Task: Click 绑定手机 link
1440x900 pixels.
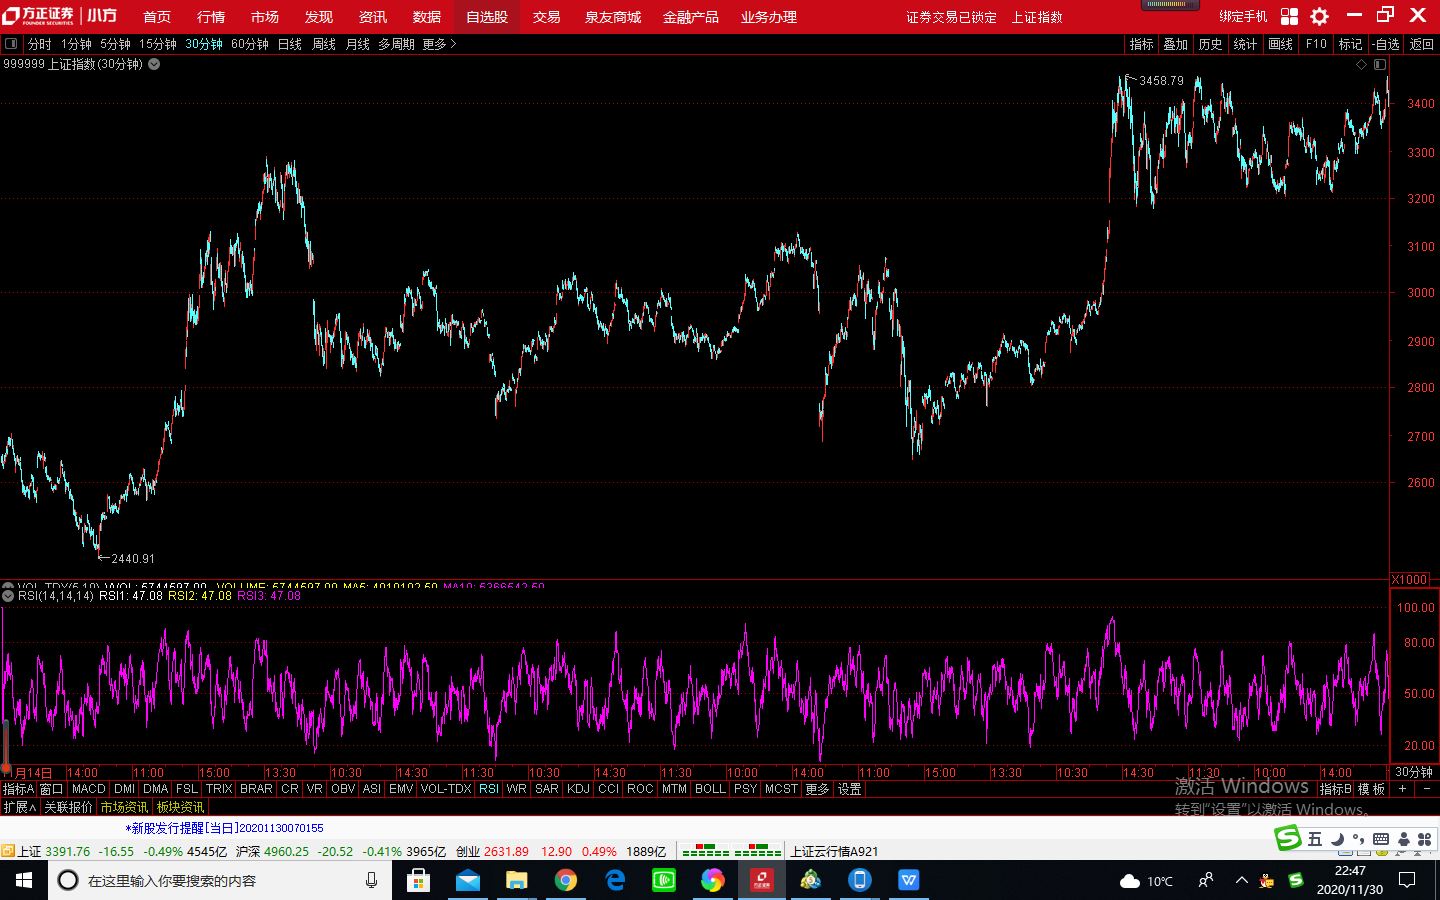Action: click(1243, 17)
